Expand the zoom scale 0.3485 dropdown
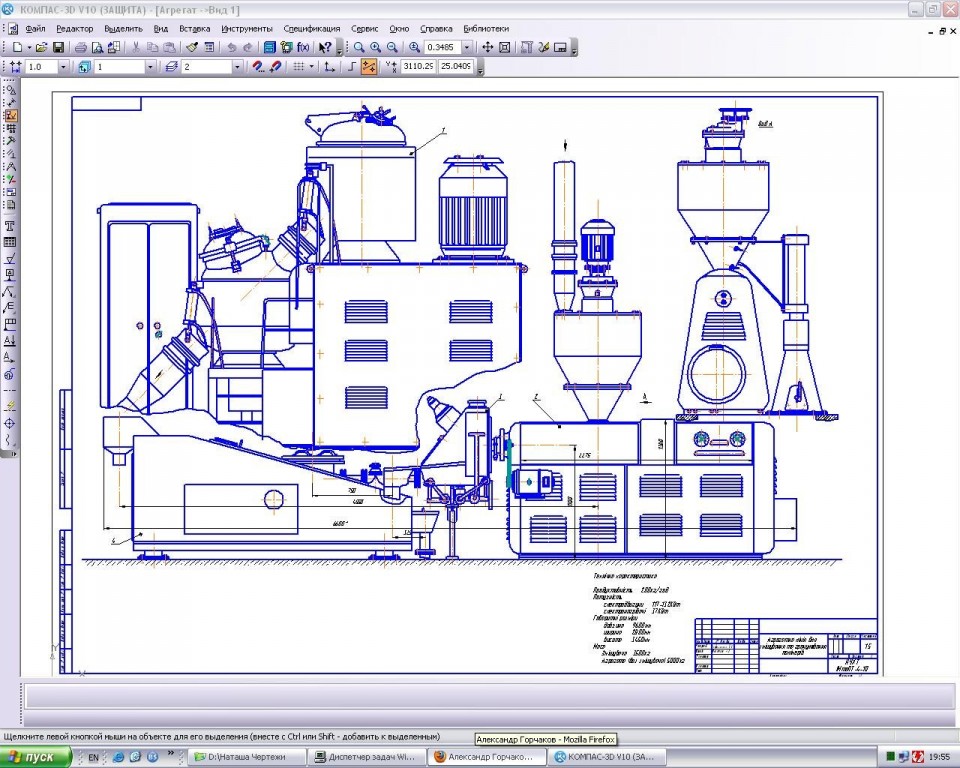This screenshot has width=960, height=768. tap(467, 48)
